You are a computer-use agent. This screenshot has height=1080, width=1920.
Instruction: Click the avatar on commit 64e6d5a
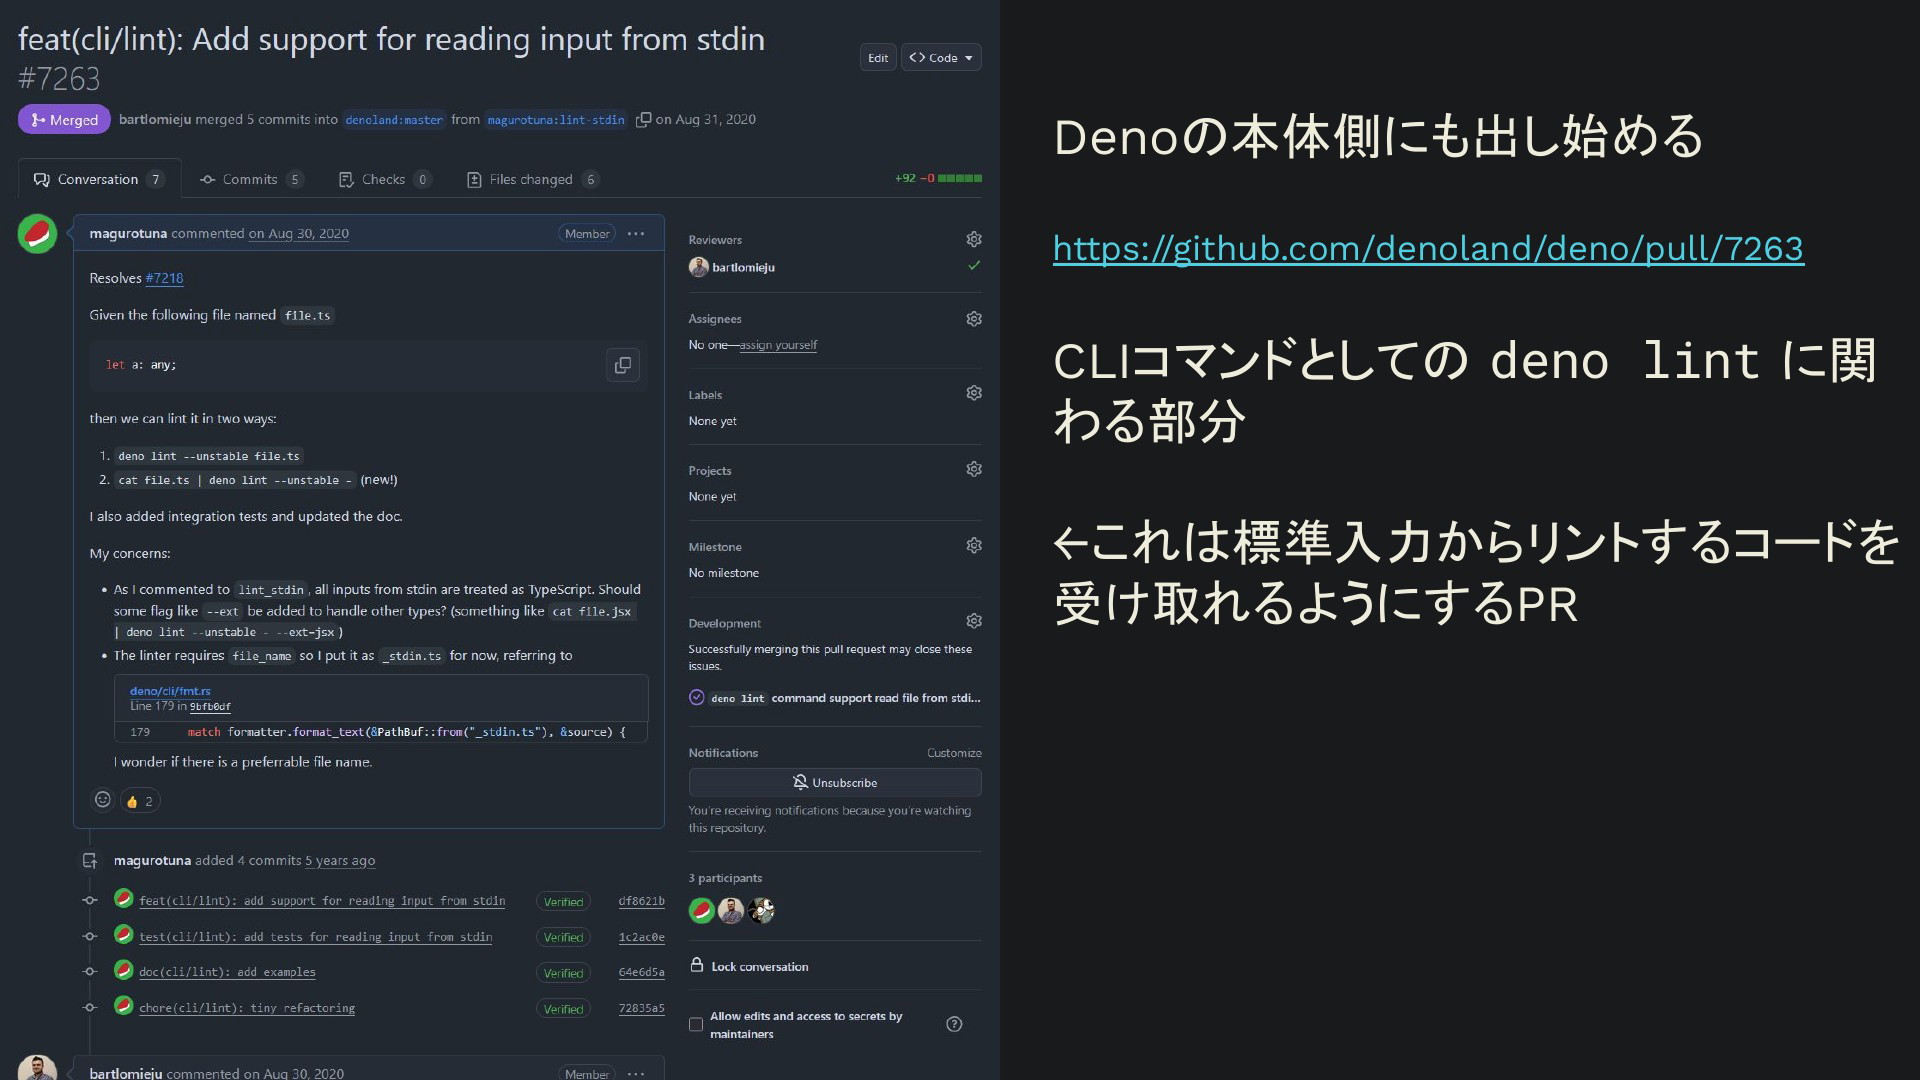point(124,970)
